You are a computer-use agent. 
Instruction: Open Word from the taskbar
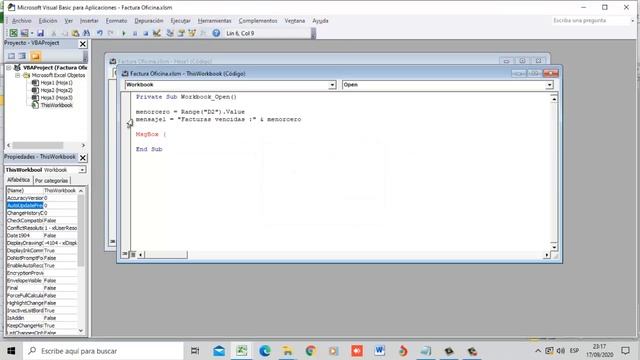pos(380,351)
